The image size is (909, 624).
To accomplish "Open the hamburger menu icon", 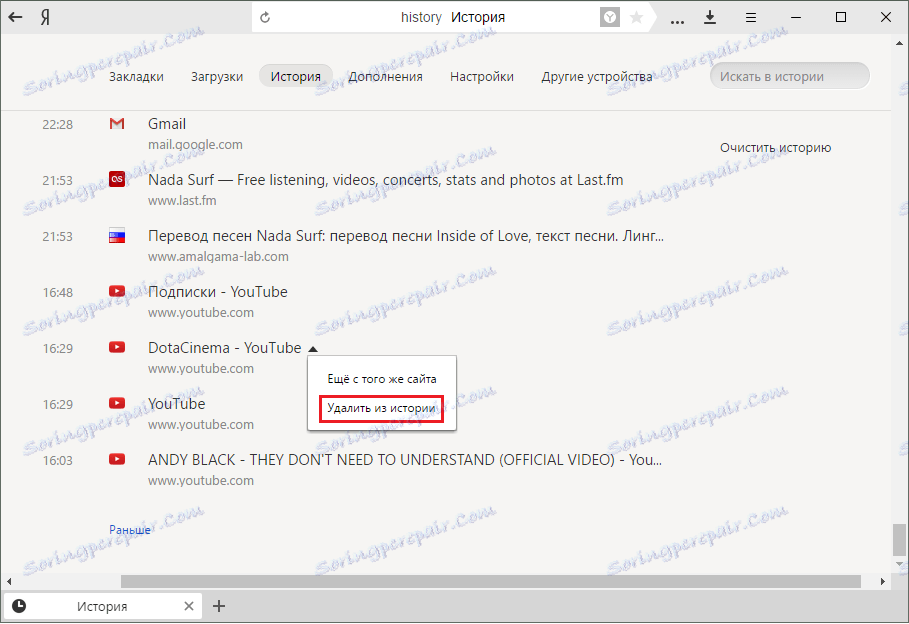I will (x=751, y=18).
